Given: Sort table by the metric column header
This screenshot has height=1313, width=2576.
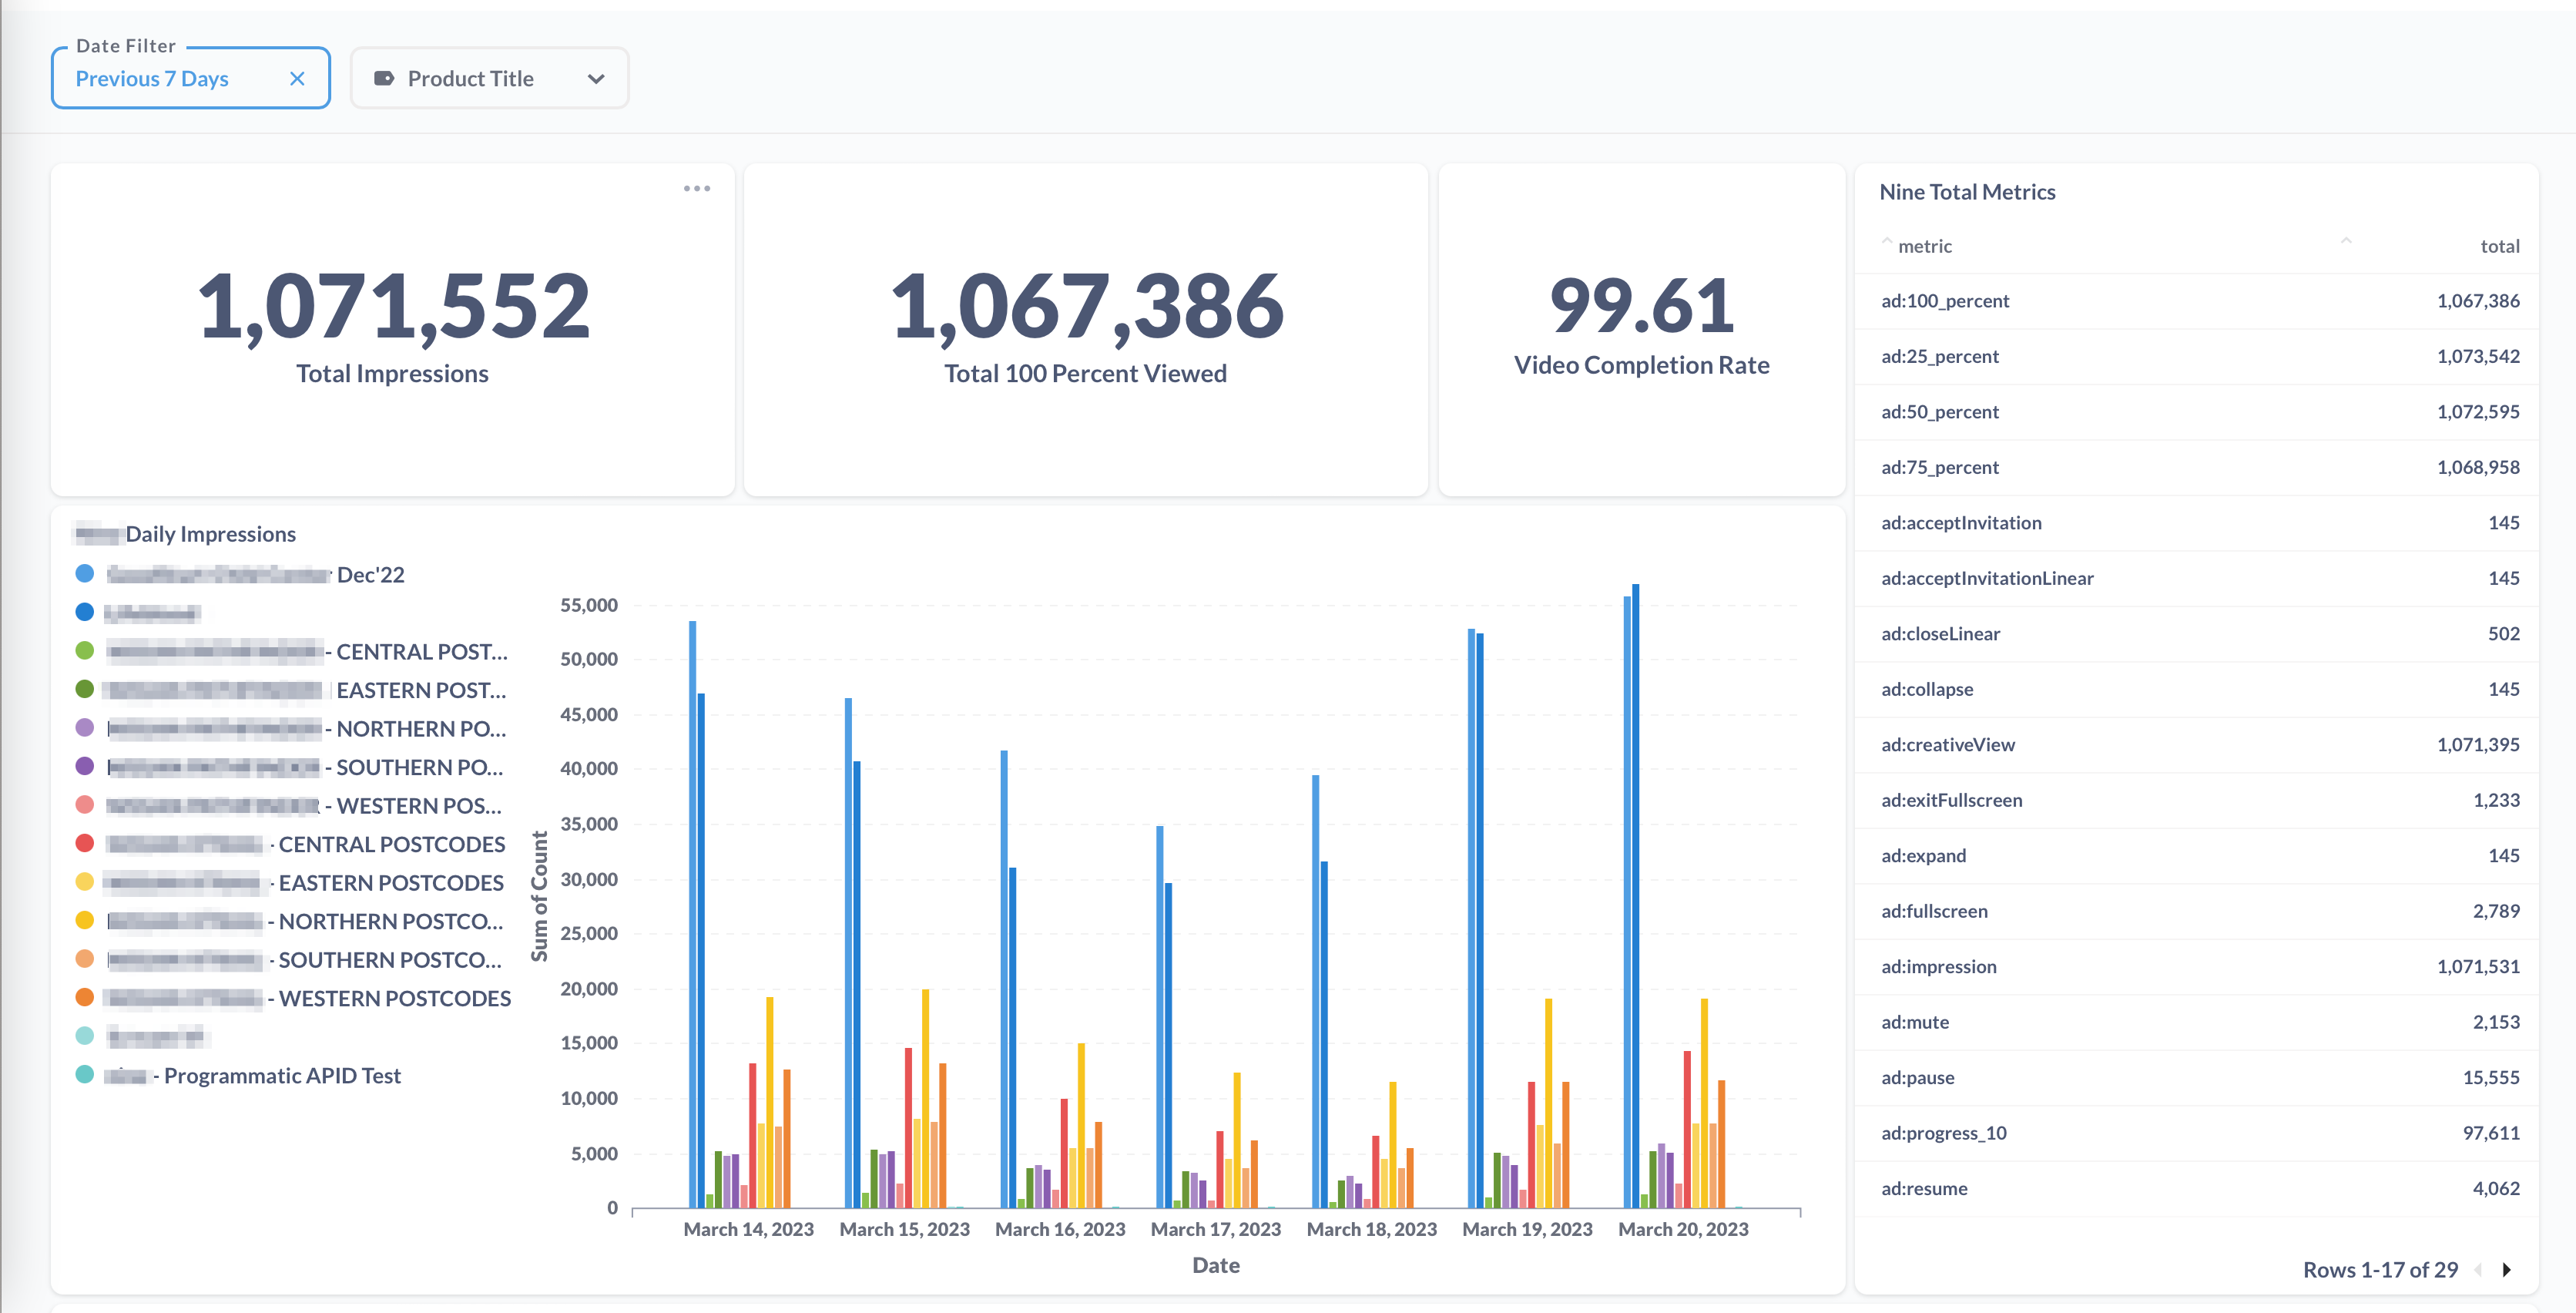Looking at the screenshot, I should [1924, 246].
